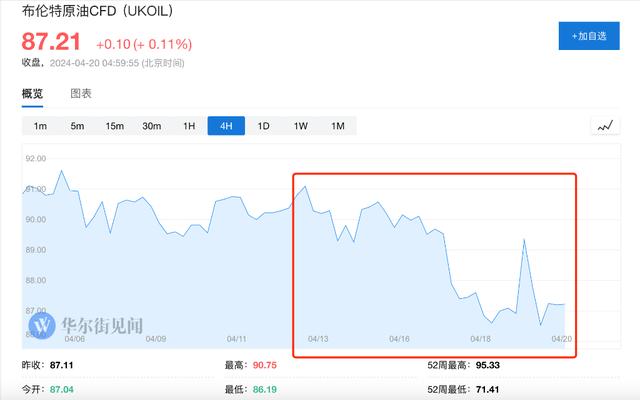640x400 pixels.
Task: Select the 1W timeframe
Action: pos(301,126)
